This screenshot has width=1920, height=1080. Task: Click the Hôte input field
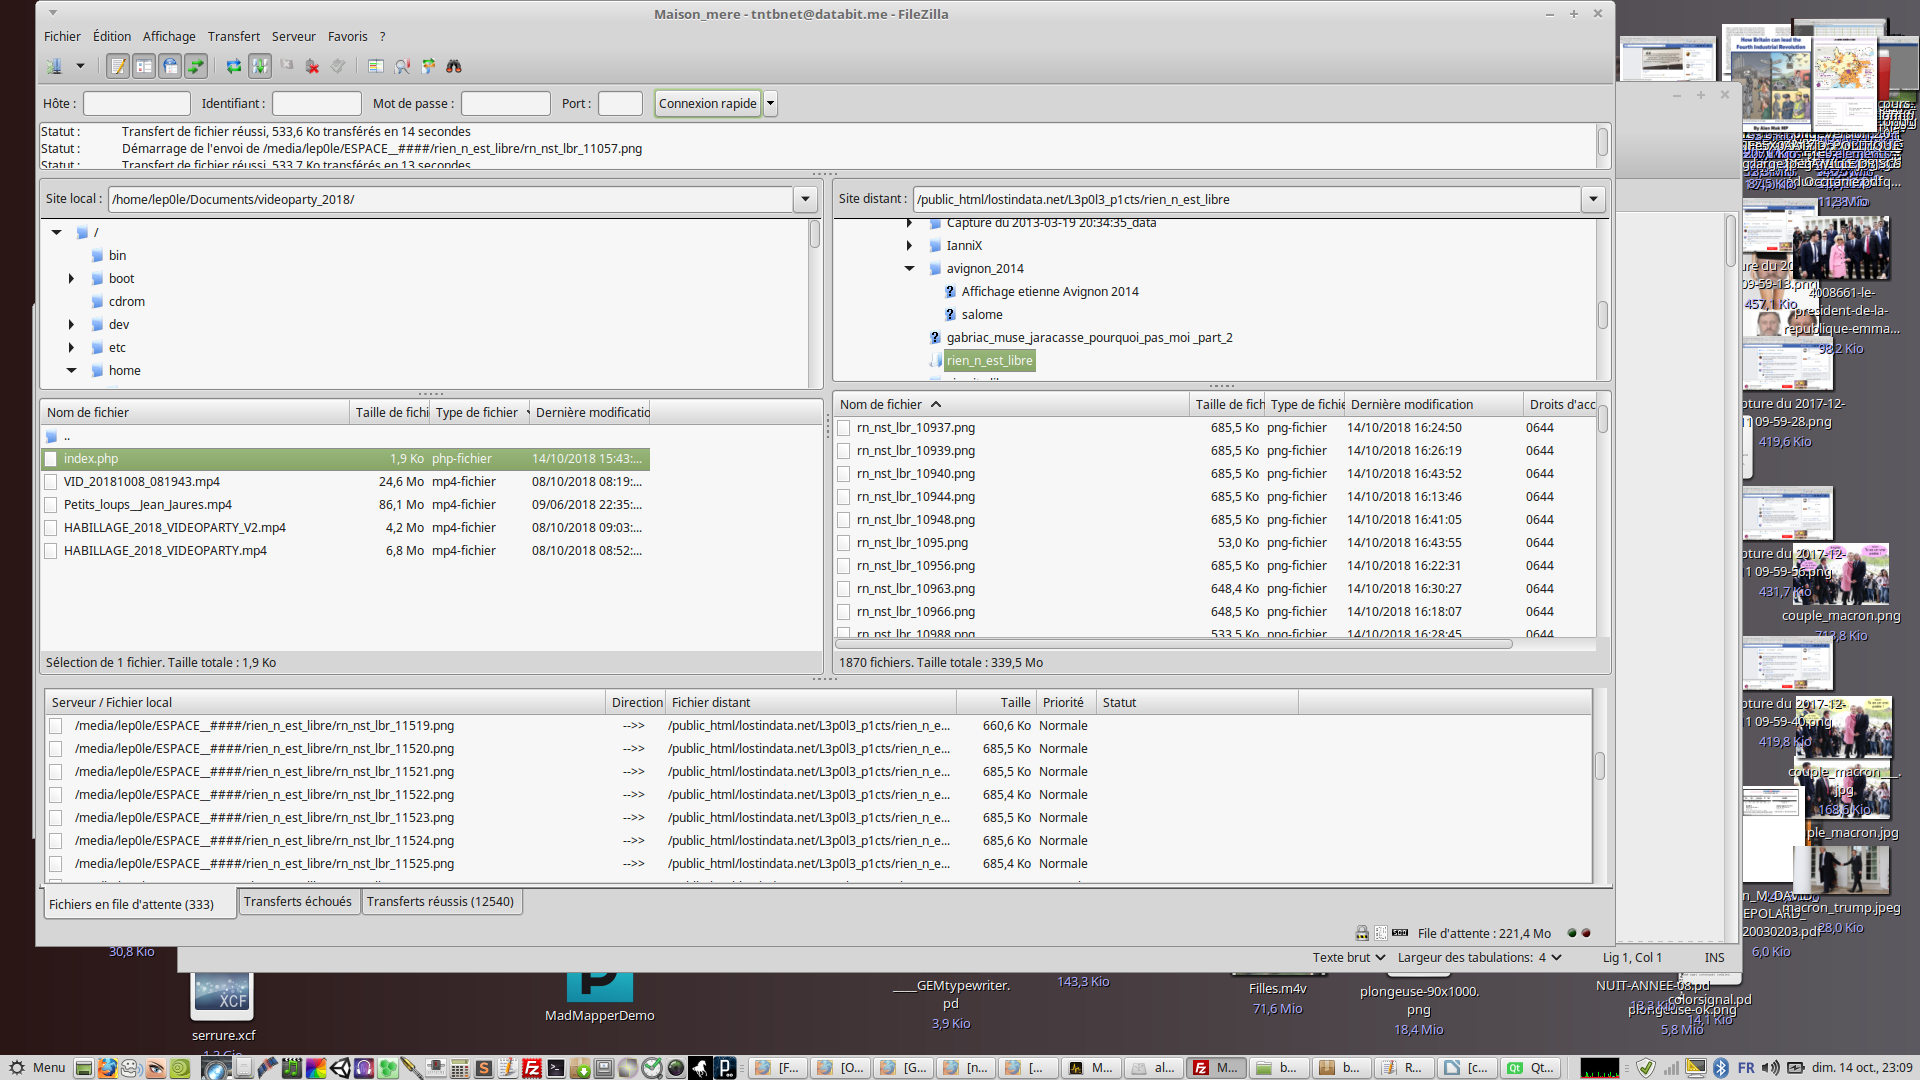137,104
